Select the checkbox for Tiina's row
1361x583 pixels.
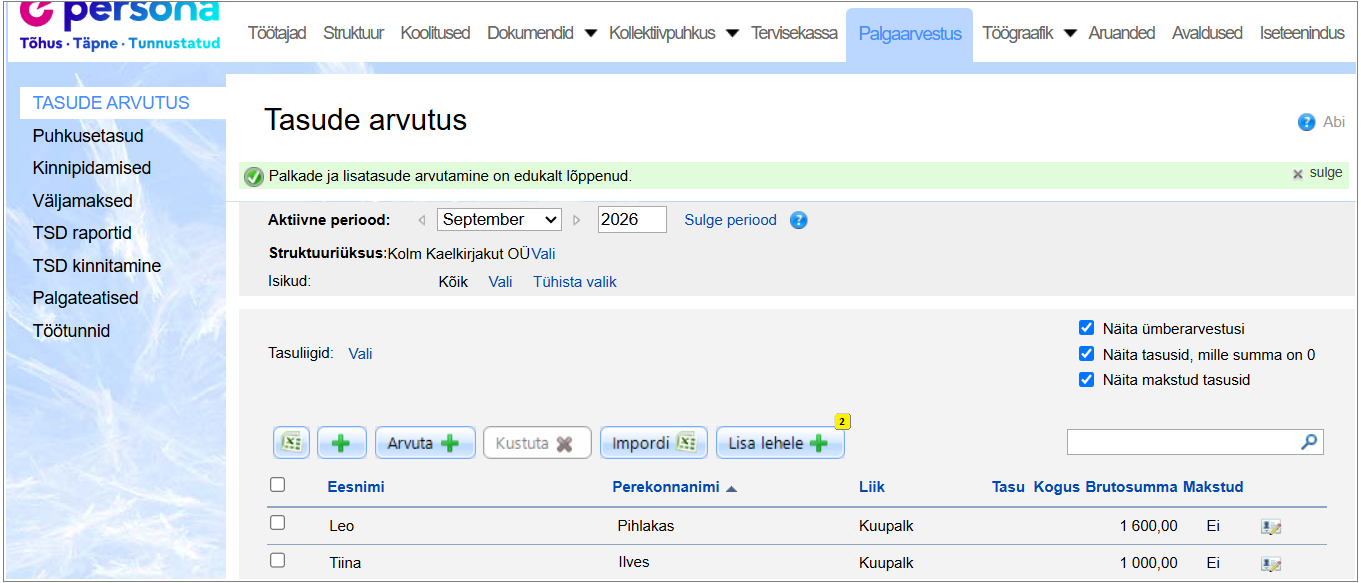click(x=278, y=560)
